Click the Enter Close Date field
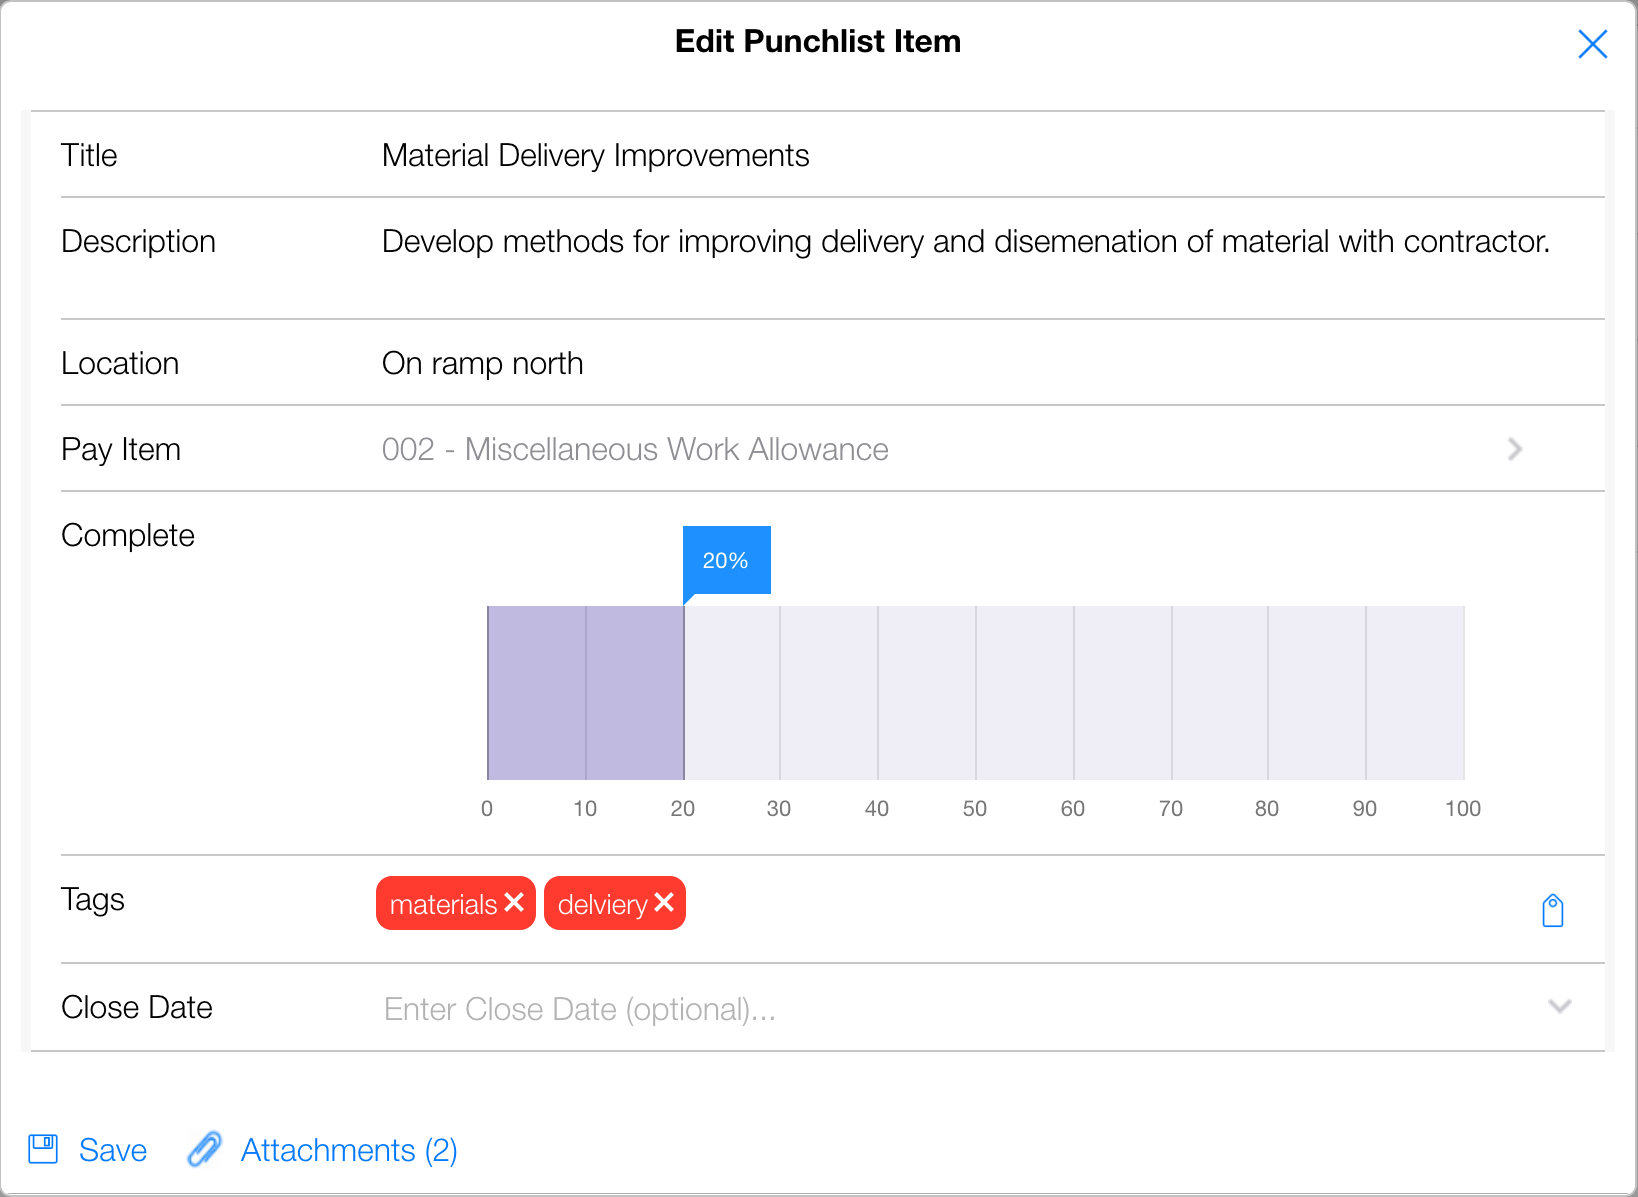1638x1197 pixels. (580, 1009)
